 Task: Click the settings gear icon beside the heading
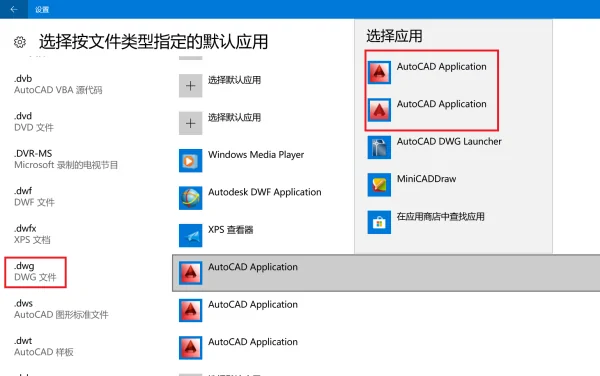point(20,42)
